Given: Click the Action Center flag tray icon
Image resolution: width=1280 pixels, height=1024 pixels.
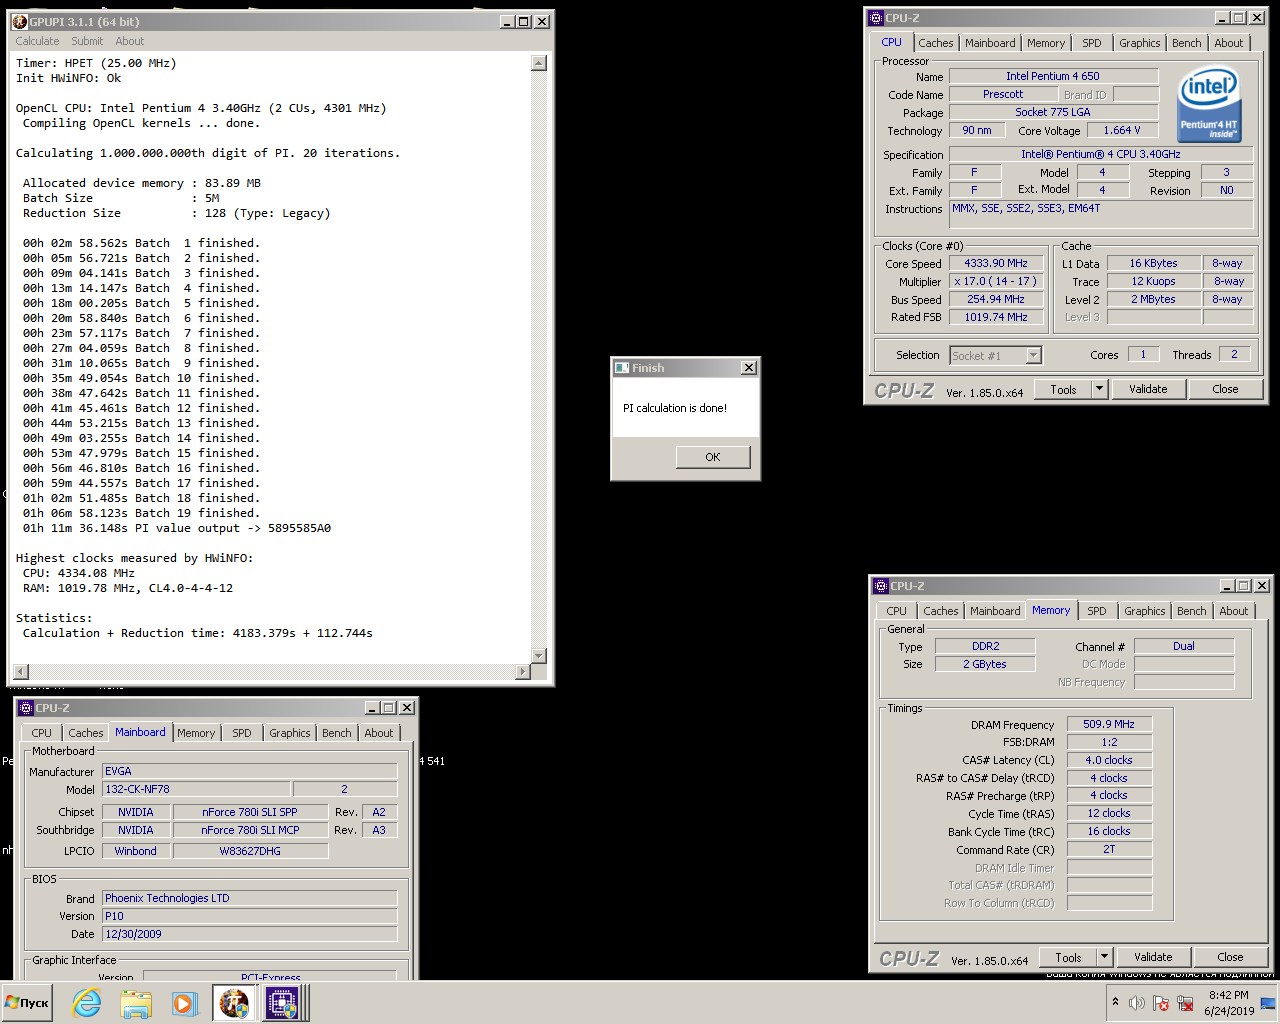Looking at the screenshot, I should [x=1161, y=1003].
